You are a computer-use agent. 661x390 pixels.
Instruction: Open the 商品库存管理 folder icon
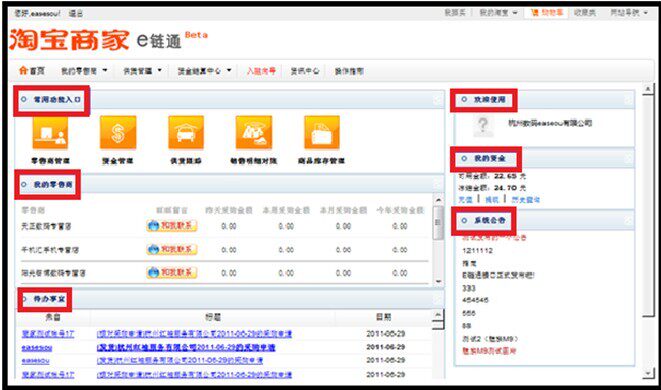[x=322, y=132]
